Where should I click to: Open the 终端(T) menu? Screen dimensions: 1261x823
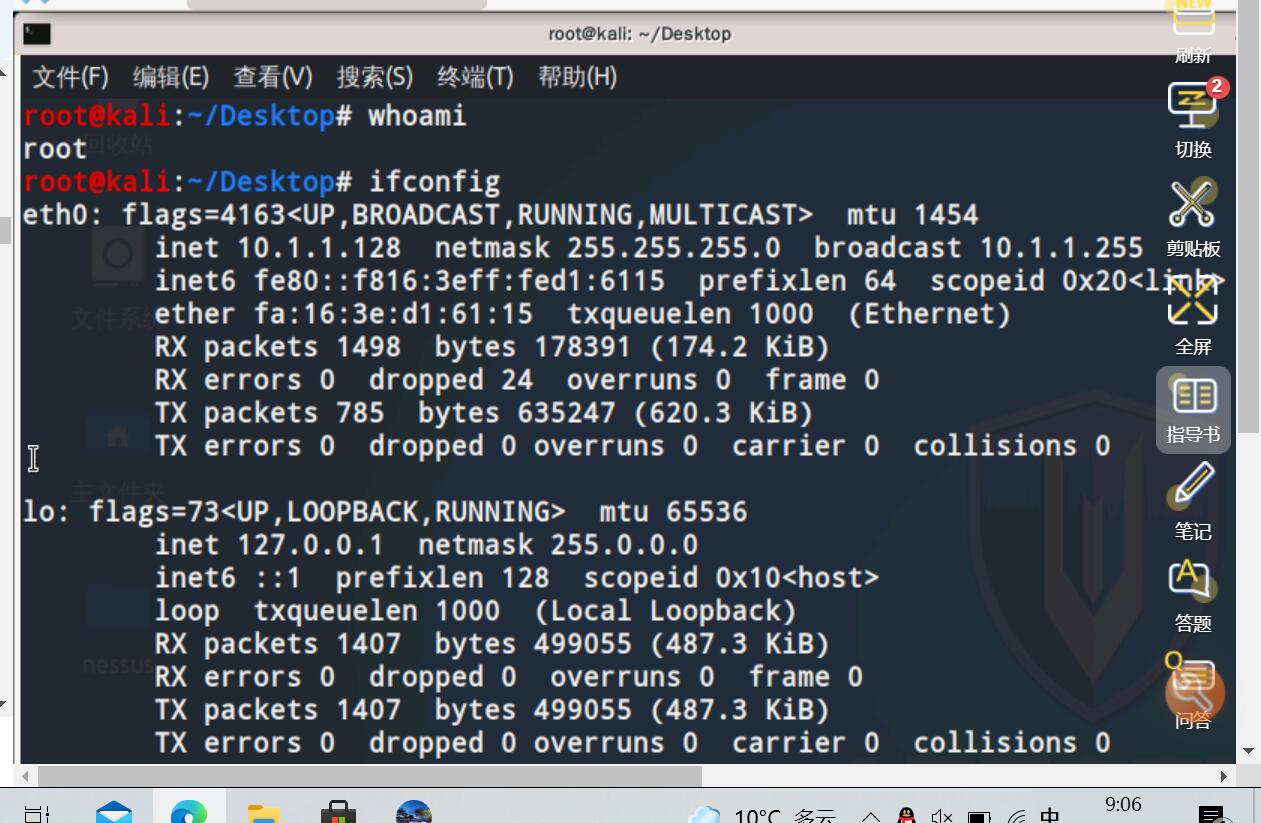coord(475,77)
